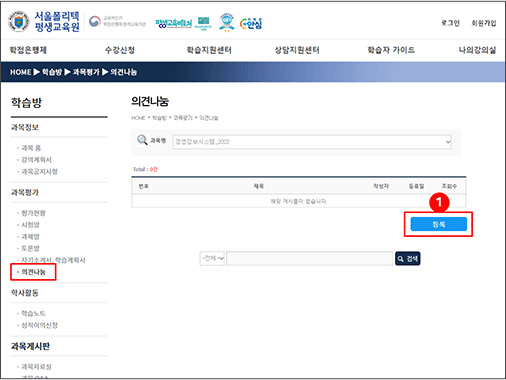Click the magnifier icon next to 과목명

(142, 140)
